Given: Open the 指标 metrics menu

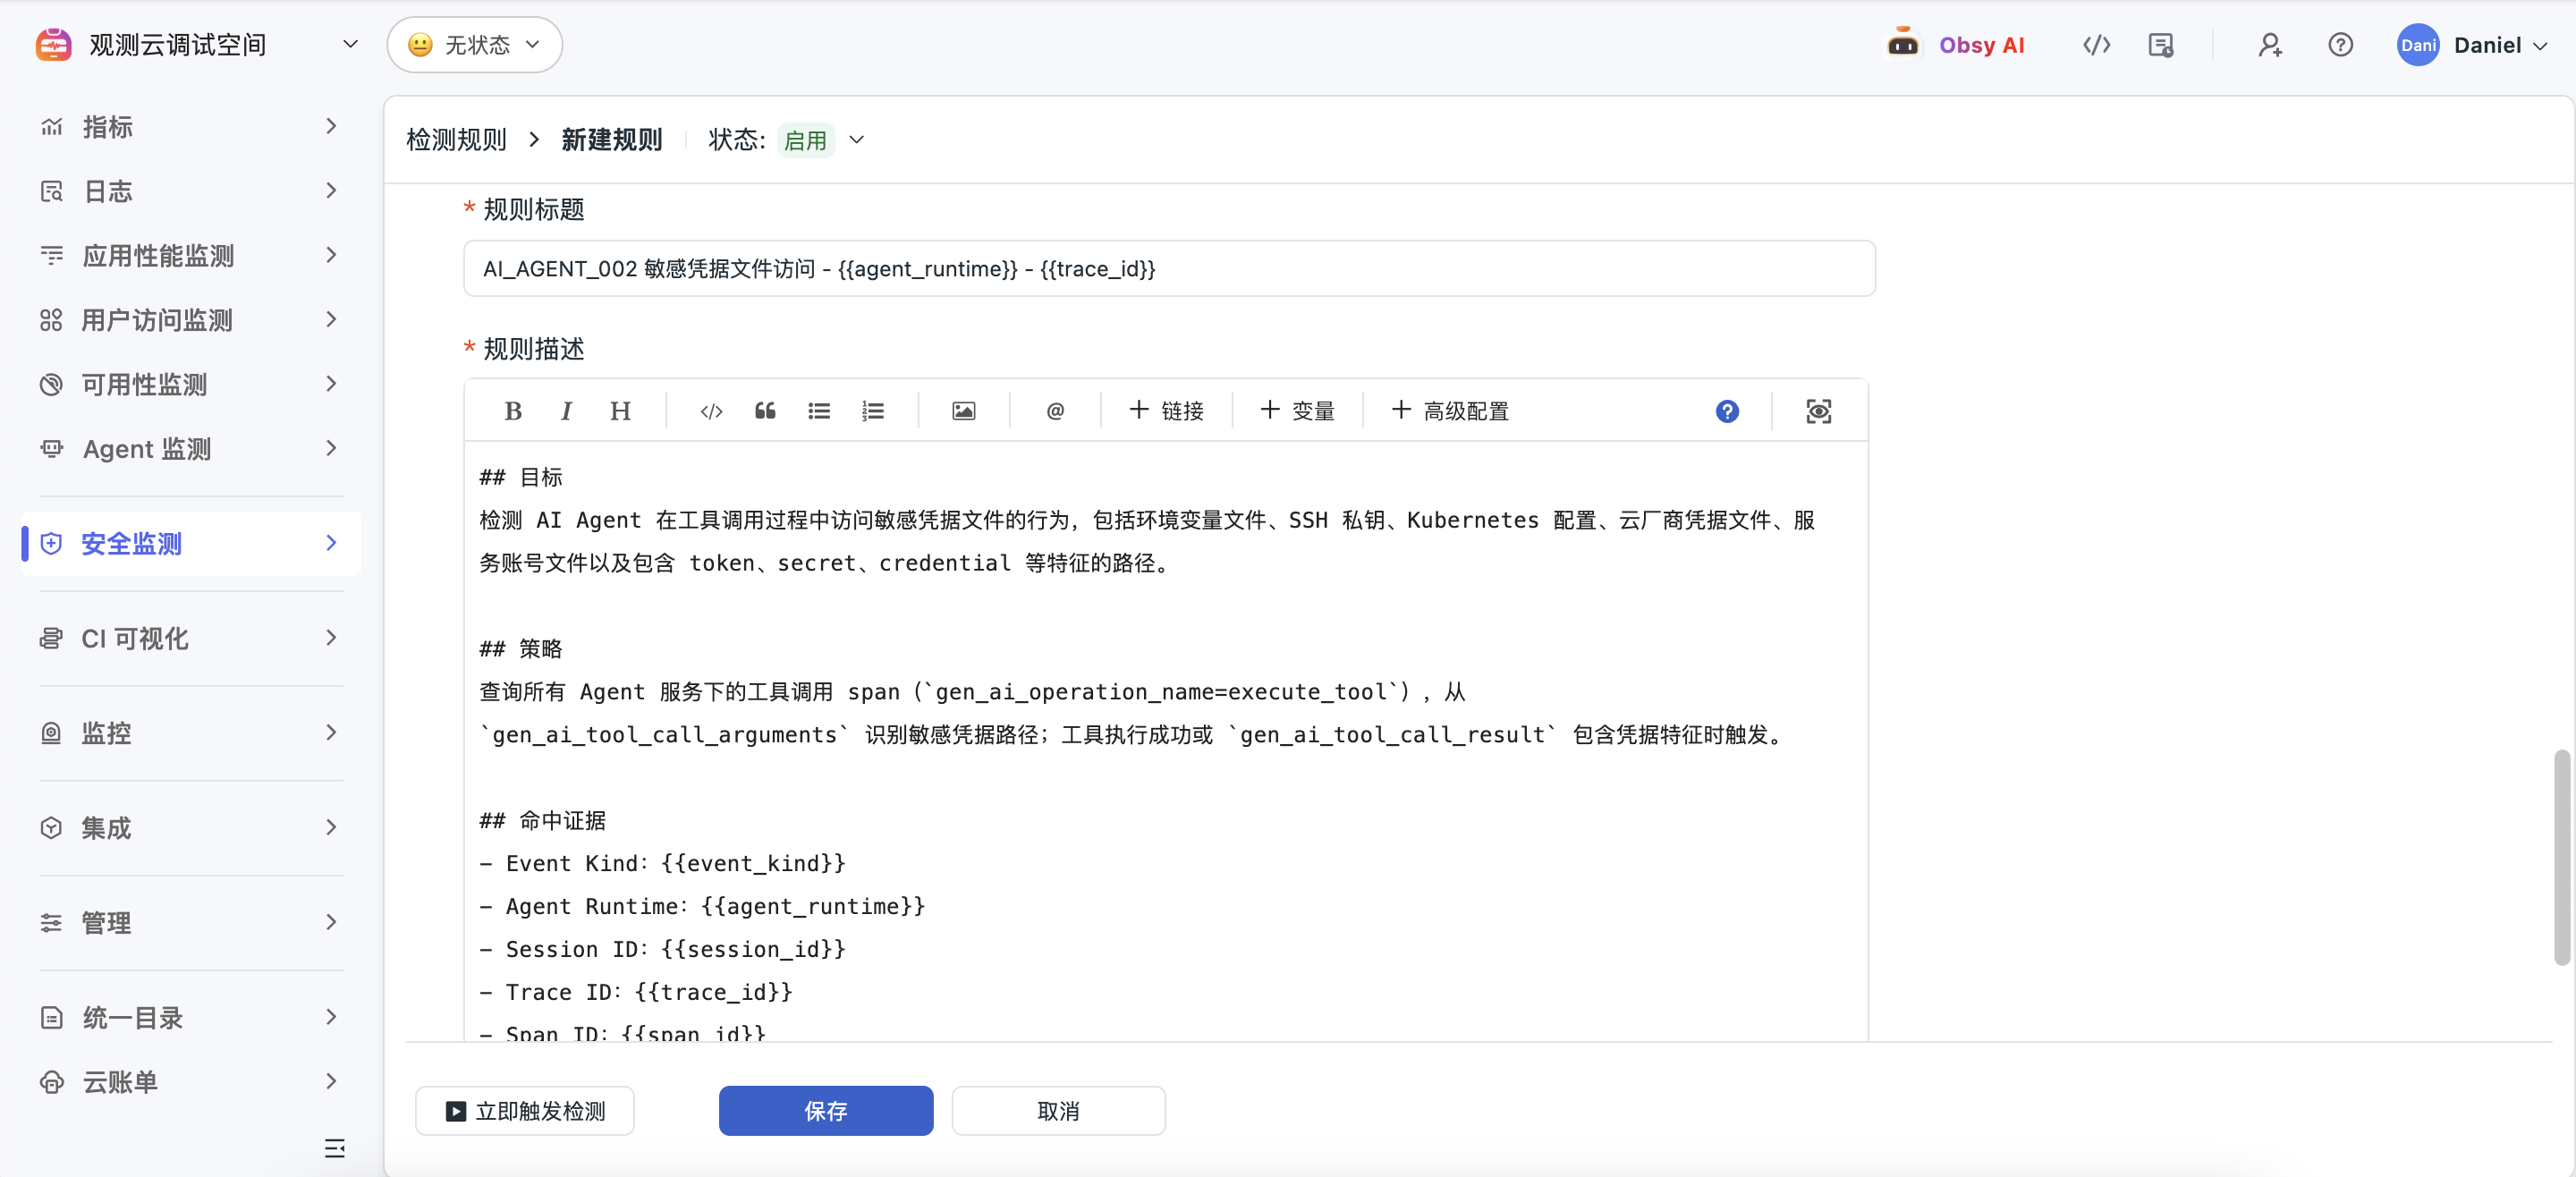Looking at the screenshot, I should (190, 127).
